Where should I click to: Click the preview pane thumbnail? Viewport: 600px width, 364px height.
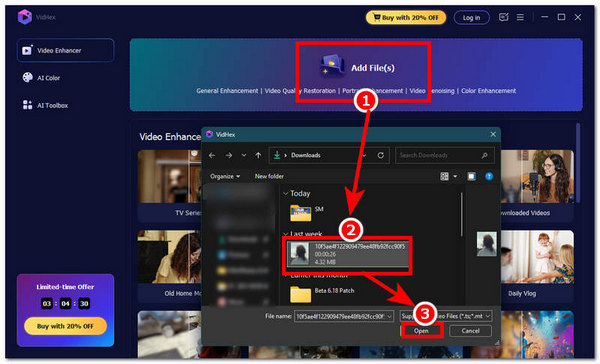click(486, 244)
